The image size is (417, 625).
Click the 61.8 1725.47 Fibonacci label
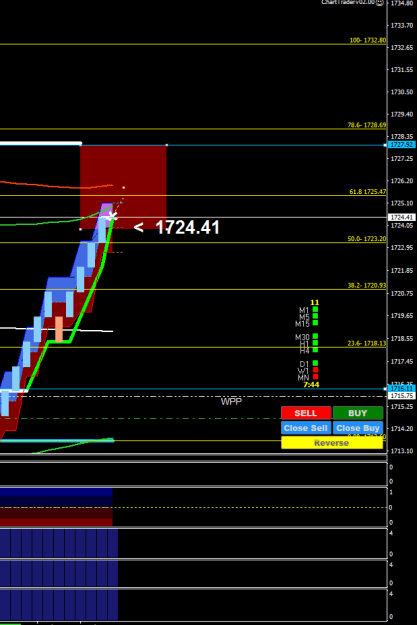pyautogui.click(x=368, y=192)
